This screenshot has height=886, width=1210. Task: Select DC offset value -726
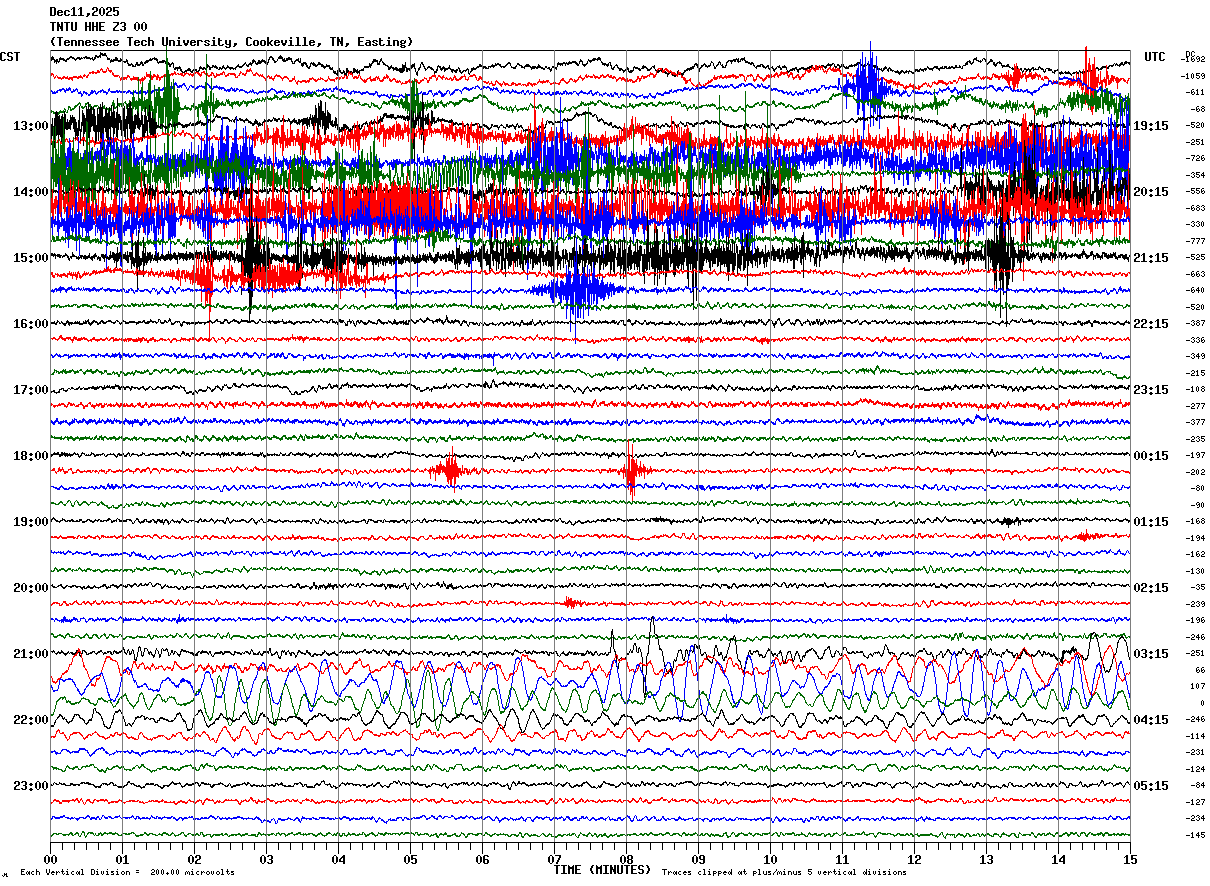point(1195,158)
